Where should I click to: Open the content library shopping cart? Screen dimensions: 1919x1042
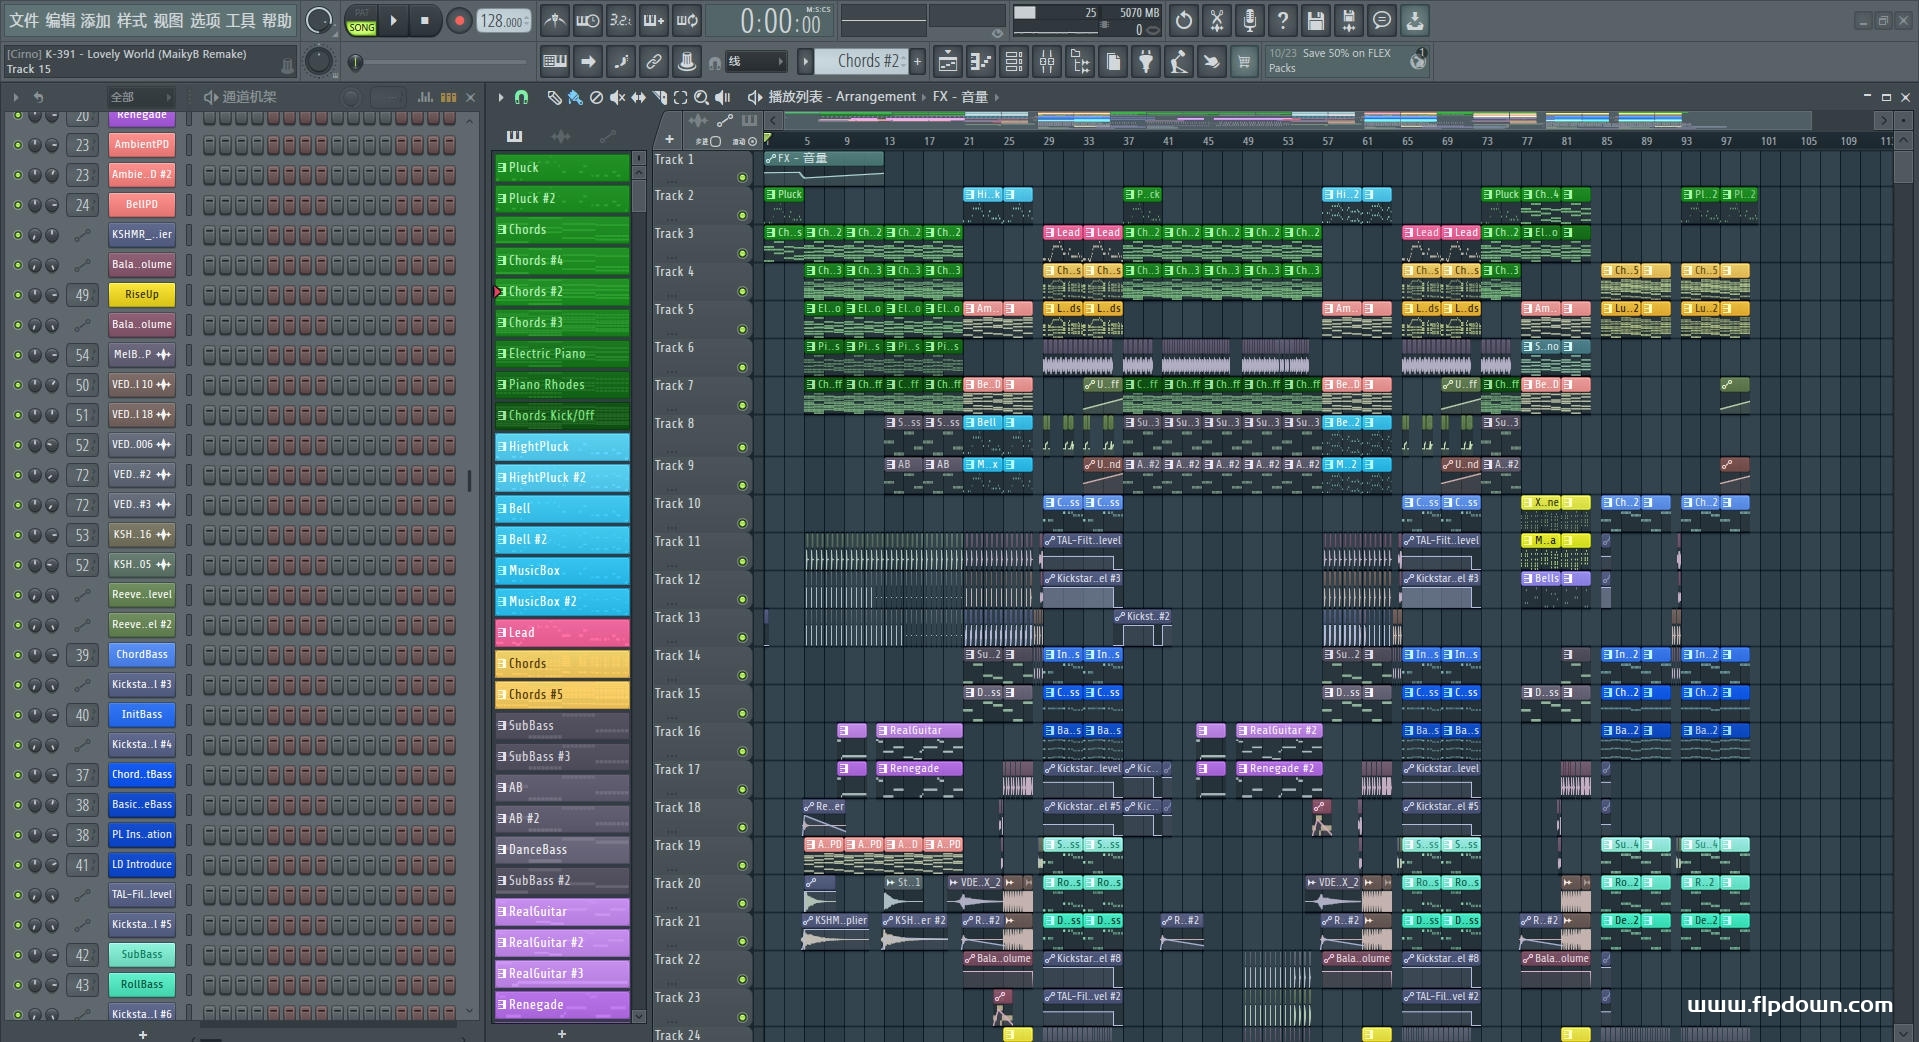1244,62
